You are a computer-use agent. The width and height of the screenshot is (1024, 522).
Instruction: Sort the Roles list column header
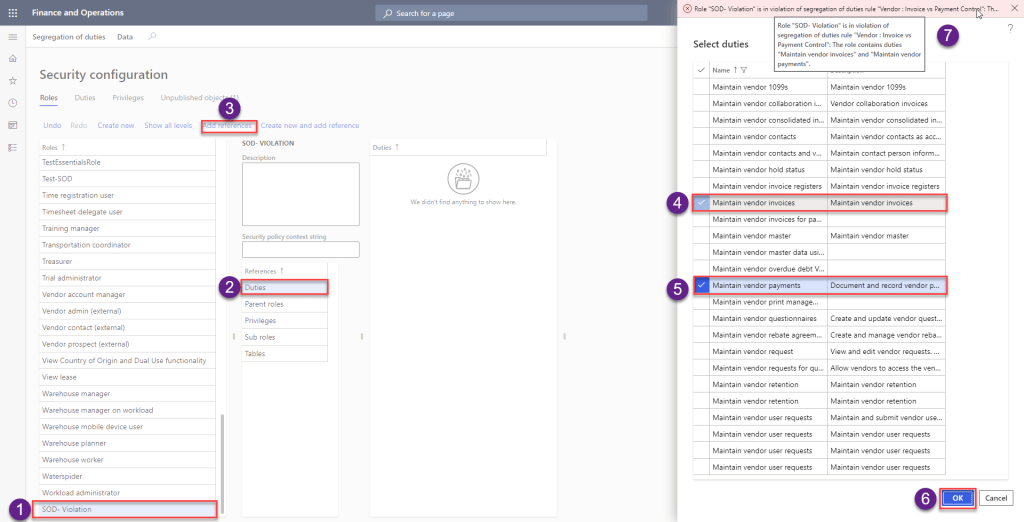pos(55,147)
